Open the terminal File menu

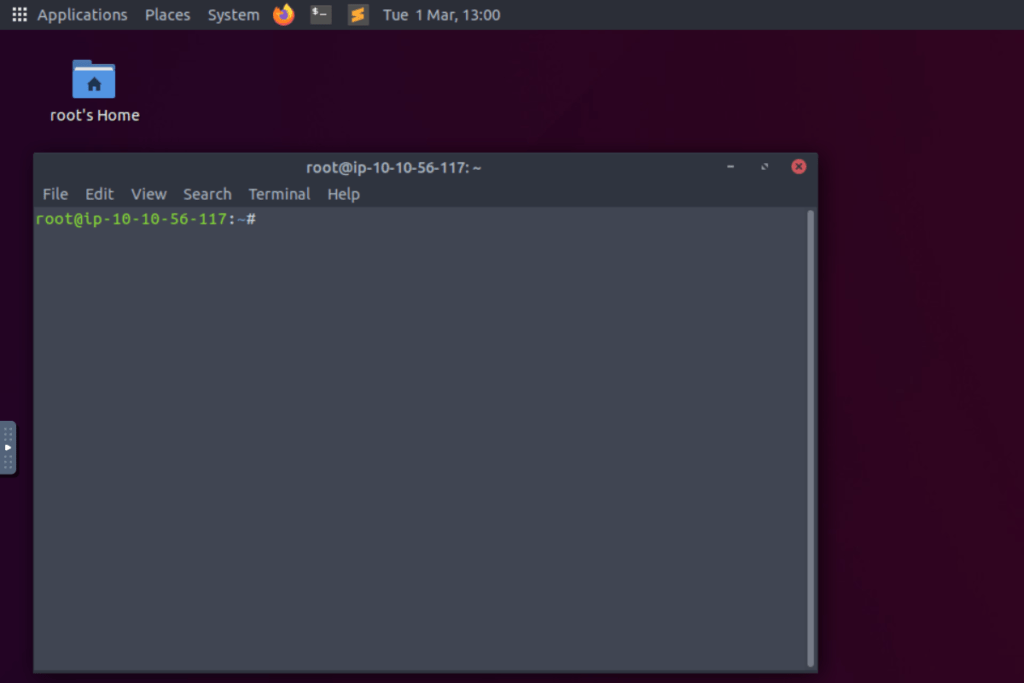[55, 194]
